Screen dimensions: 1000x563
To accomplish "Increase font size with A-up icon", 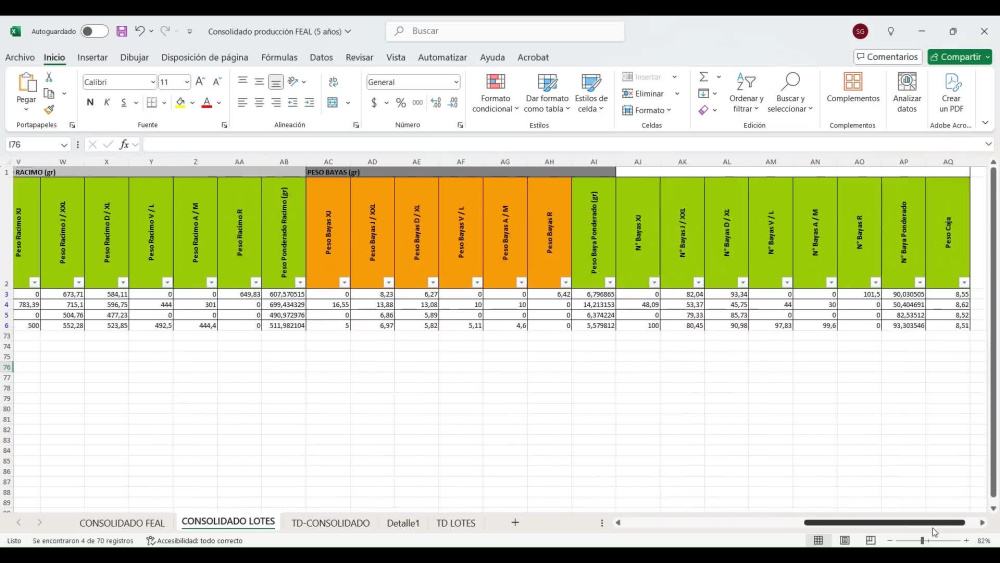I will click(x=200, y=82).
